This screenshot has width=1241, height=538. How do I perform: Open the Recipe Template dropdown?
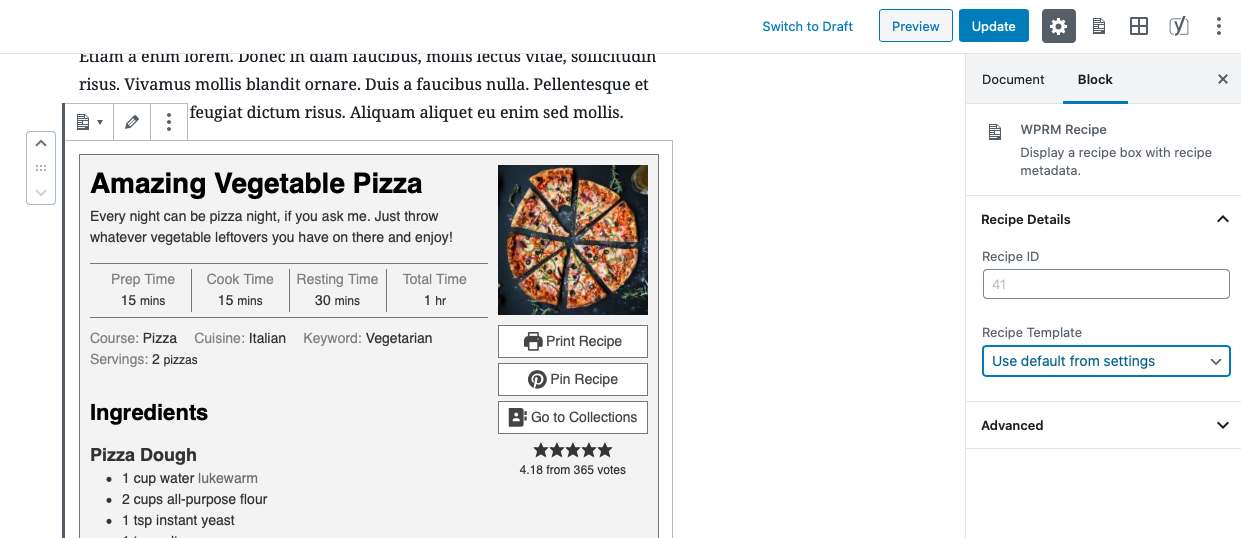(1106, 361)
